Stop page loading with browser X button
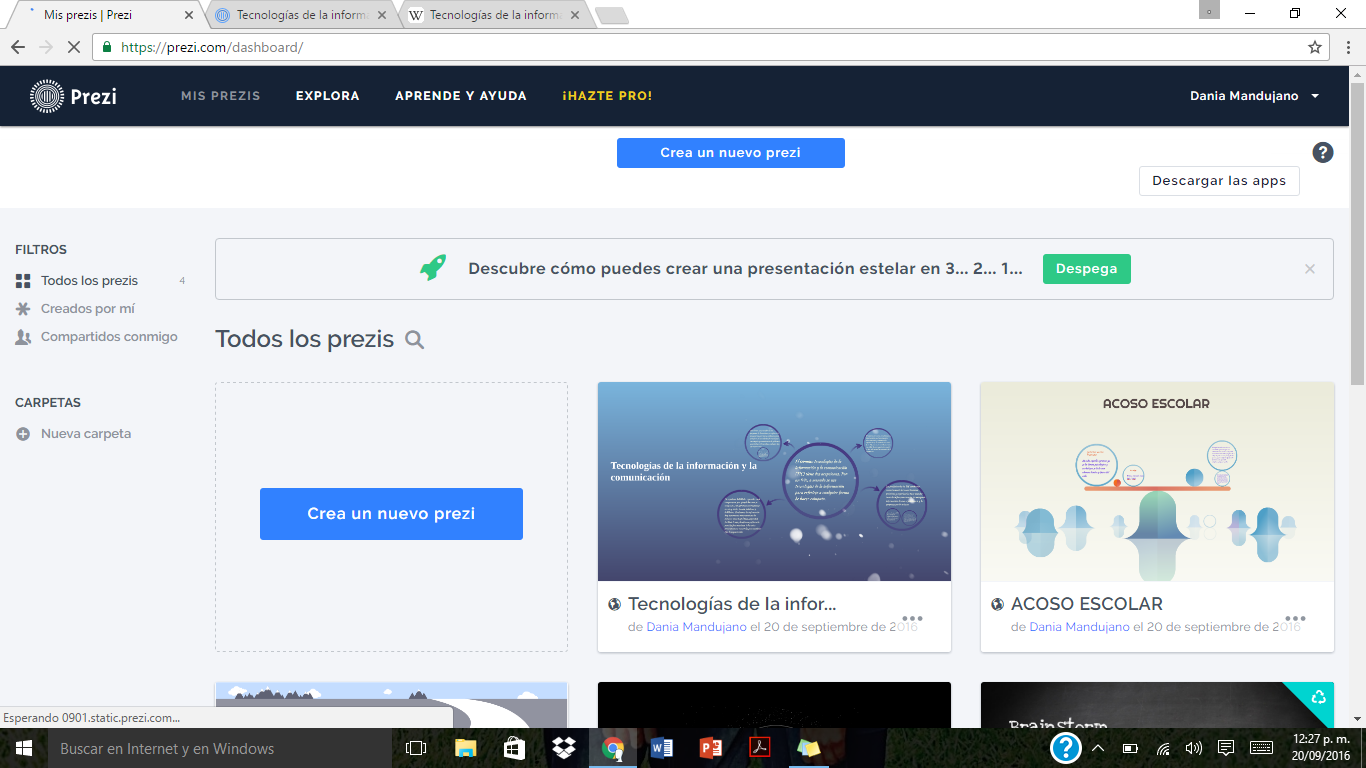Screen dimensions: 1366x768 tap(76, 47)
